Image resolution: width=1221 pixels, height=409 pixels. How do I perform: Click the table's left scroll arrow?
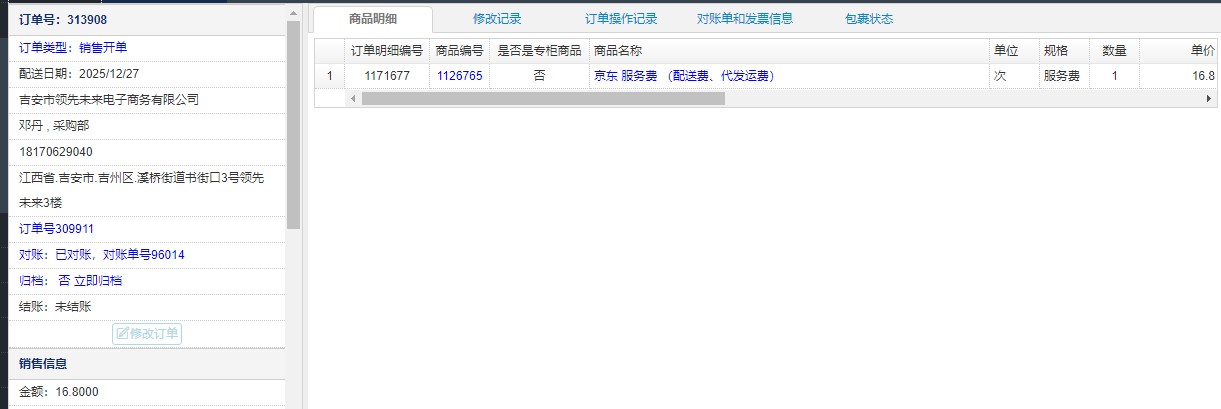click(x=352, y=99)
